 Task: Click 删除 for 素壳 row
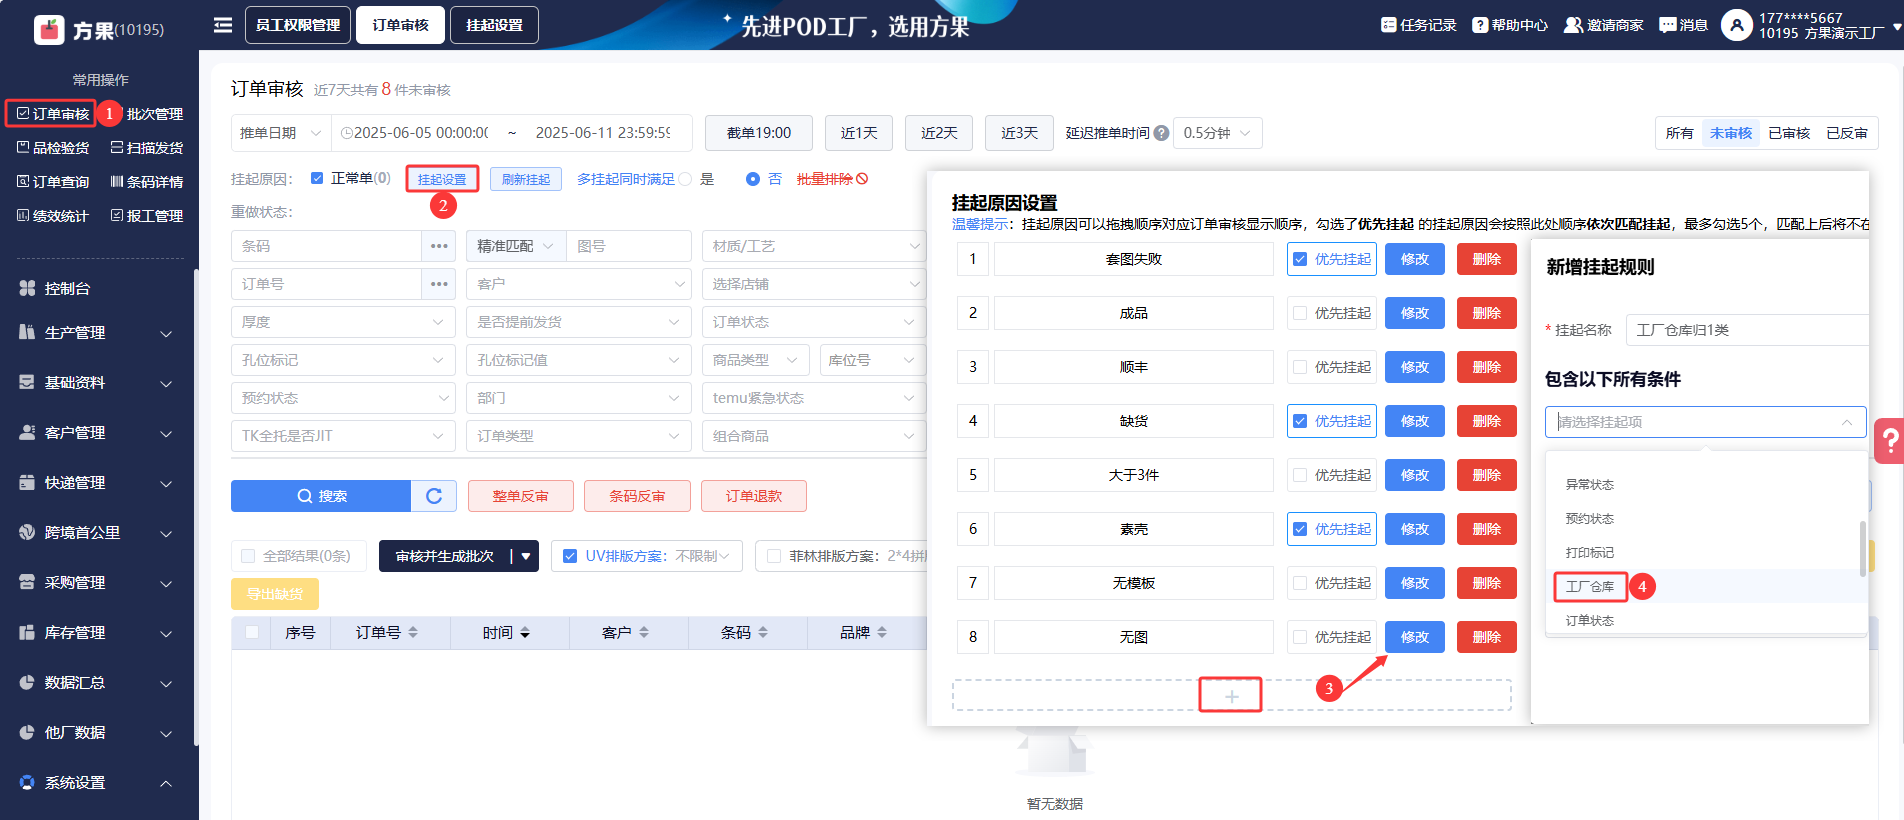[x=1487, y=529]
